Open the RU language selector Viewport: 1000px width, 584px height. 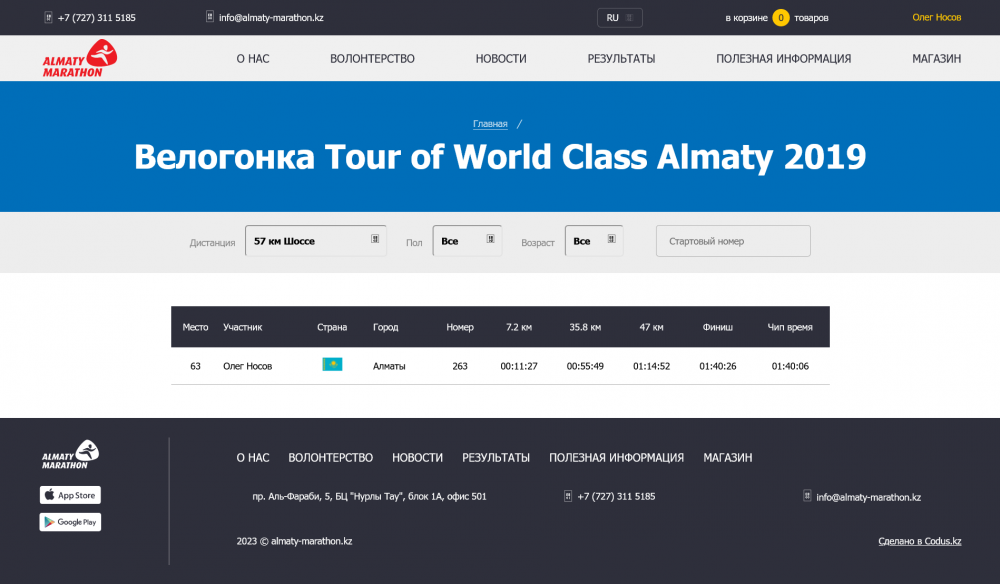[x=619, y=18]
